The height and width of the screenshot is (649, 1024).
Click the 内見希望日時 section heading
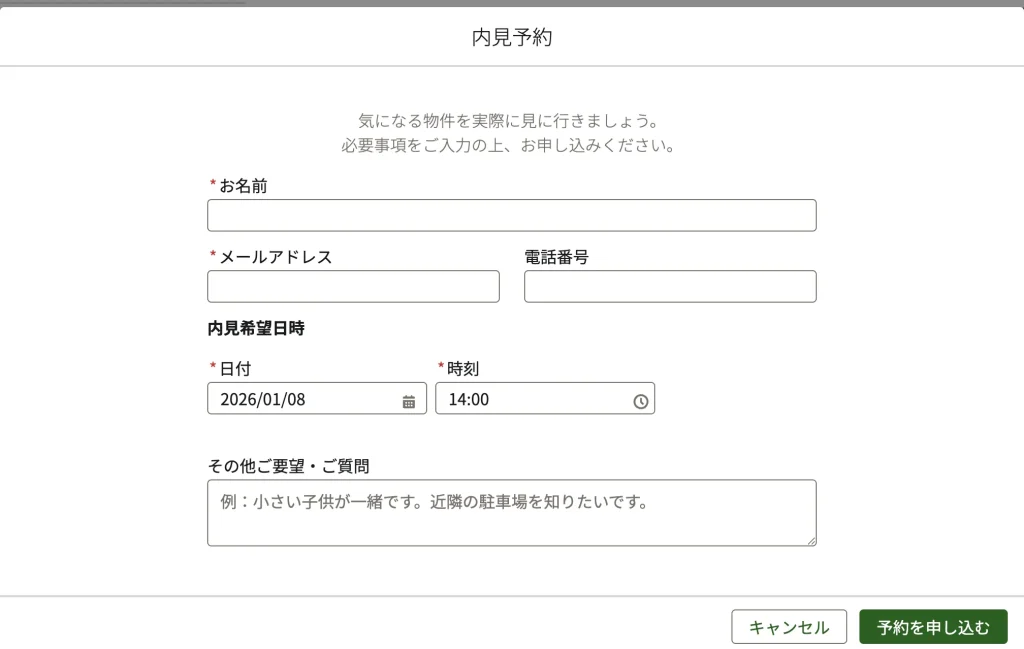coord(256,328)
